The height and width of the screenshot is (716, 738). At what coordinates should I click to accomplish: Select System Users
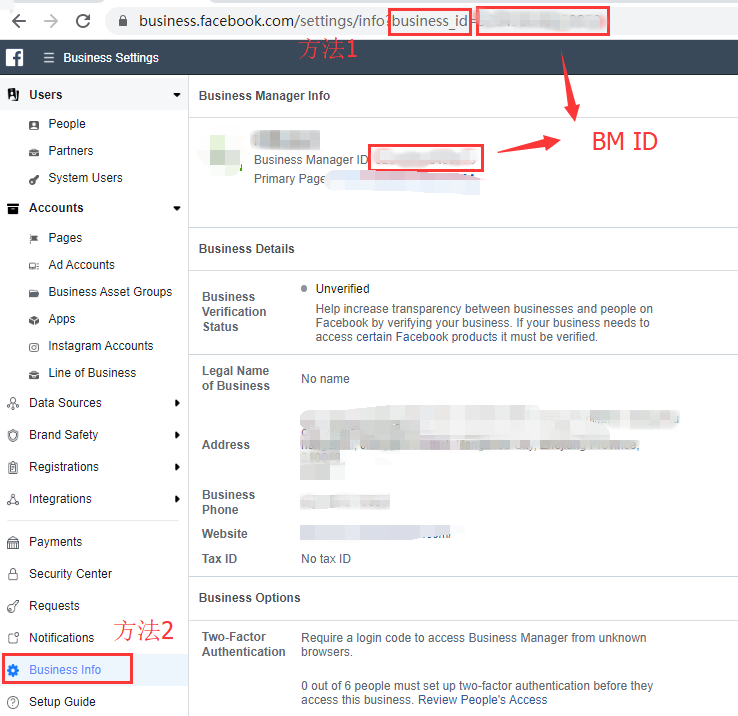(85, 178)
